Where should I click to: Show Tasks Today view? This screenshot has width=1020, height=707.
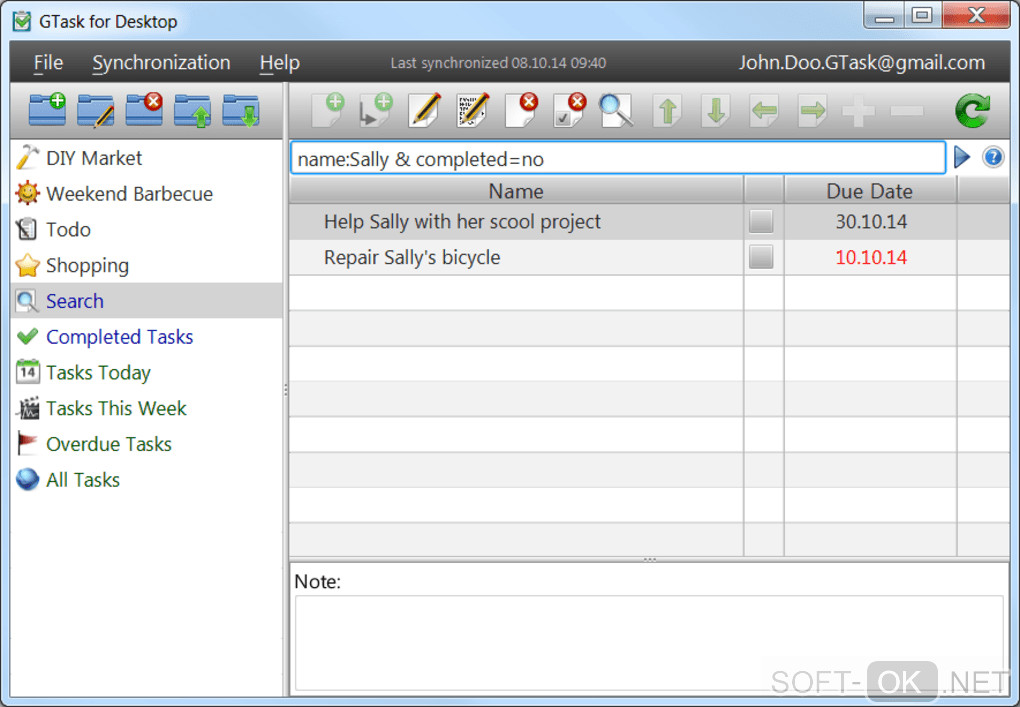[x=148, y=373]
